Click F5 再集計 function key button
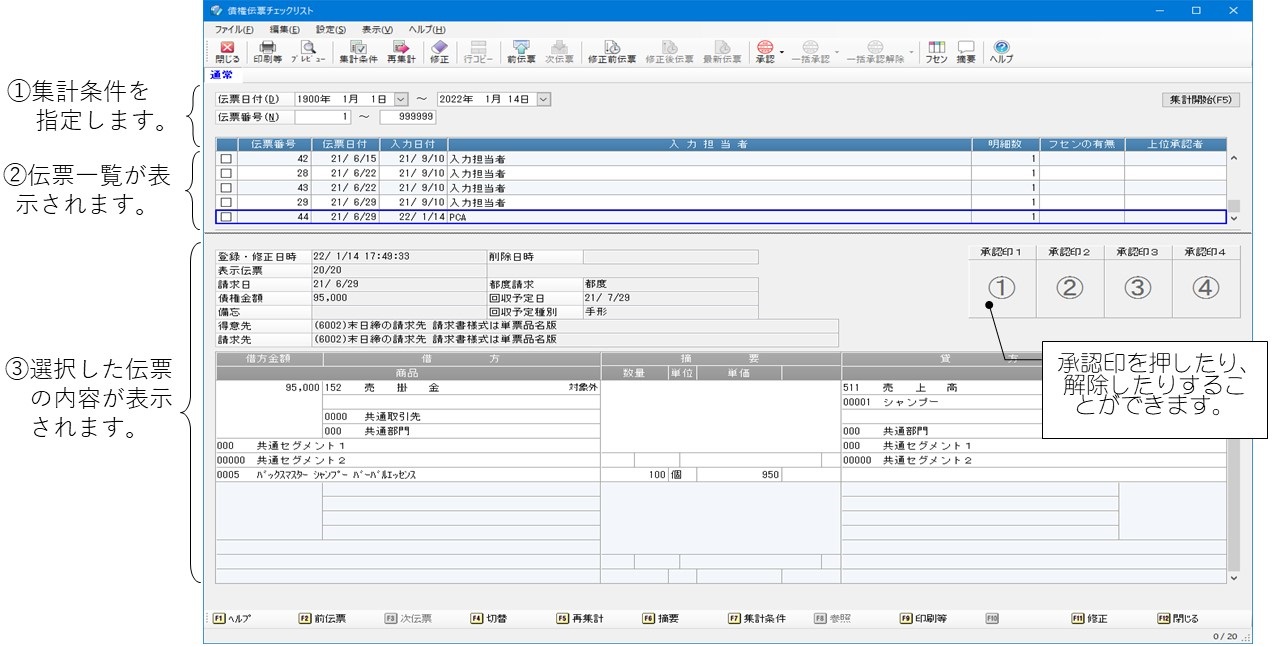The height and width of the screenshot is (647, 1274). click(580, 619)
